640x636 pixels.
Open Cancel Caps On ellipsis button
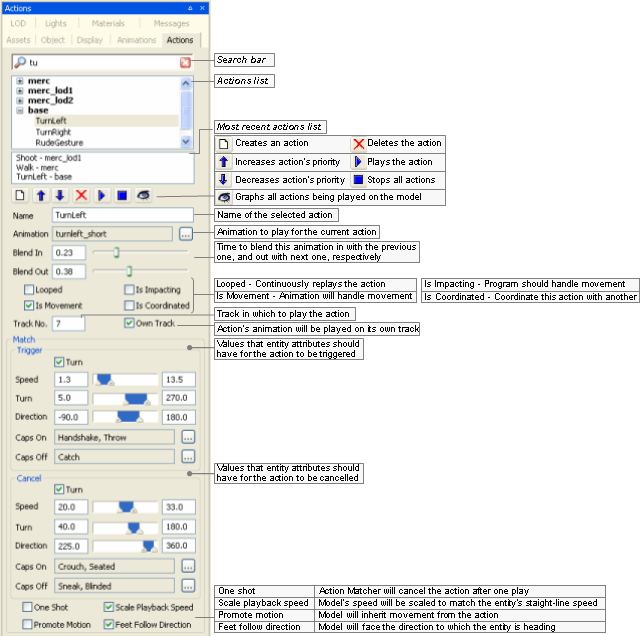(x=188, y=566)
